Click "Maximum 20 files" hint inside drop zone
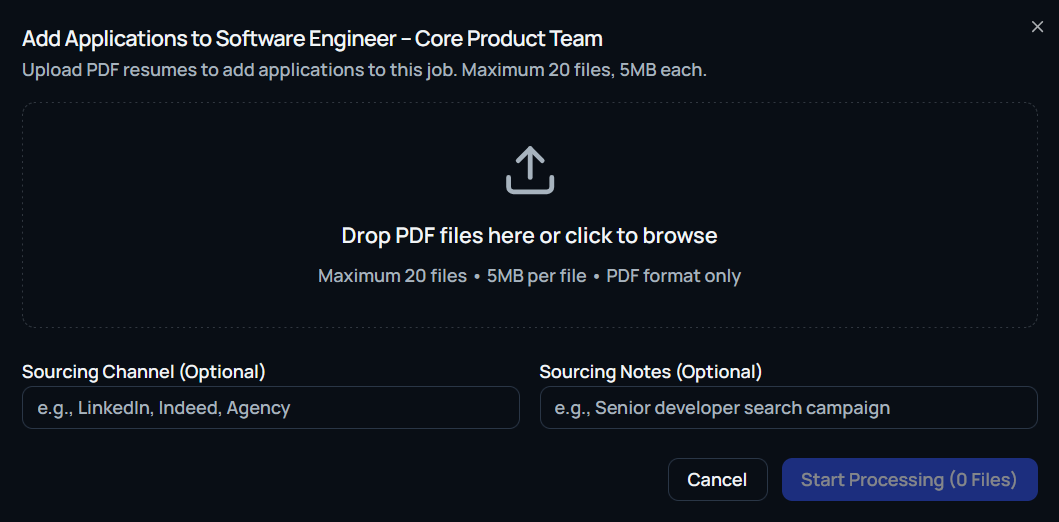Image resolution: width=1059 pixels, height=522 pixels. pyautogui.click(x=392, y=276)
